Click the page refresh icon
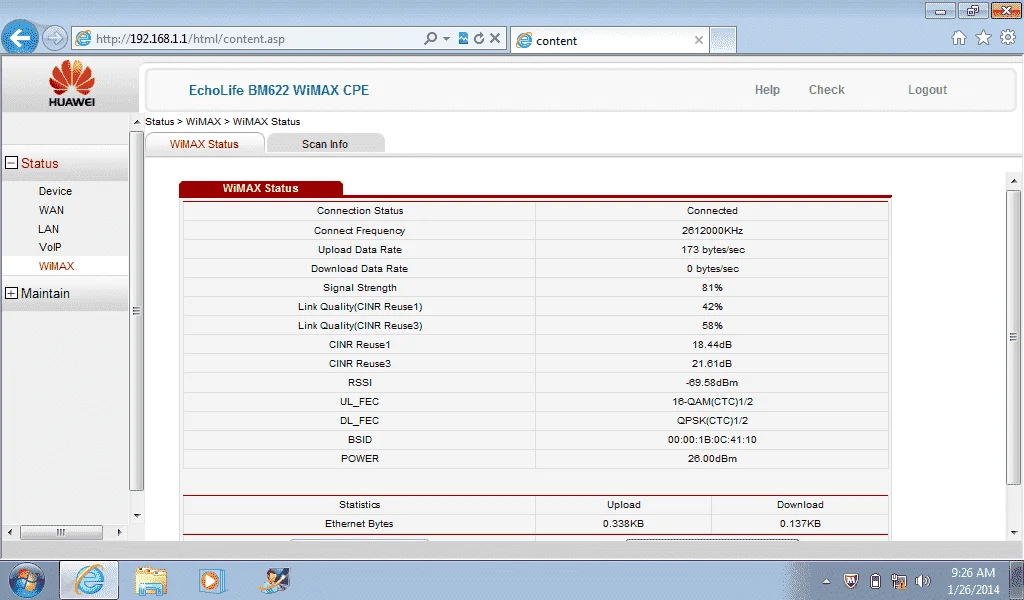 point(479,39)
